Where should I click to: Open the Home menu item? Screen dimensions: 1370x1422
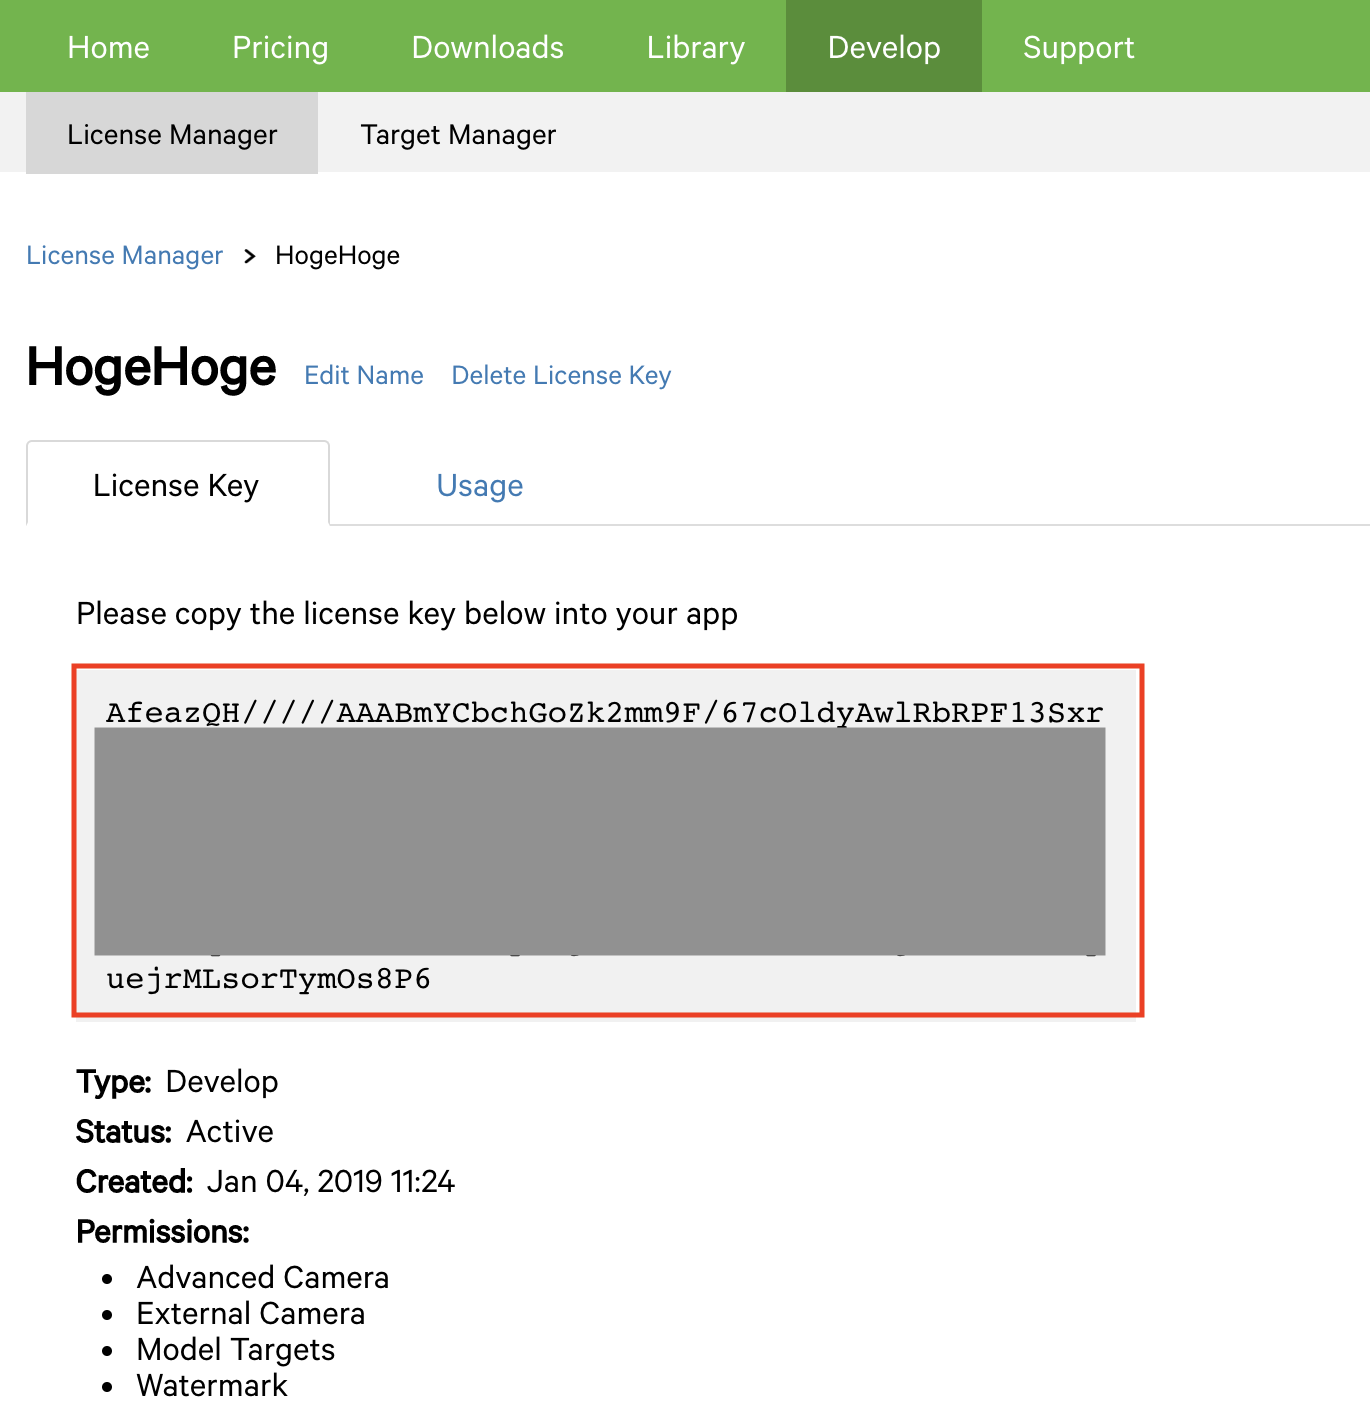pos(108,47)
